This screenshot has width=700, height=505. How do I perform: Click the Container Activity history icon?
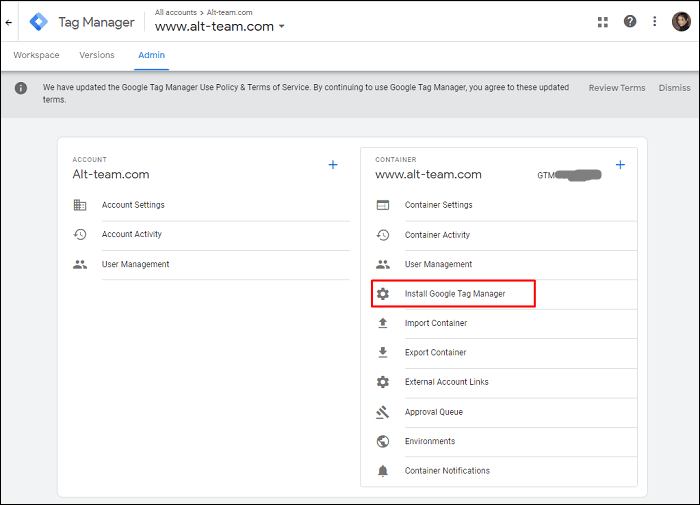(383, 235)
